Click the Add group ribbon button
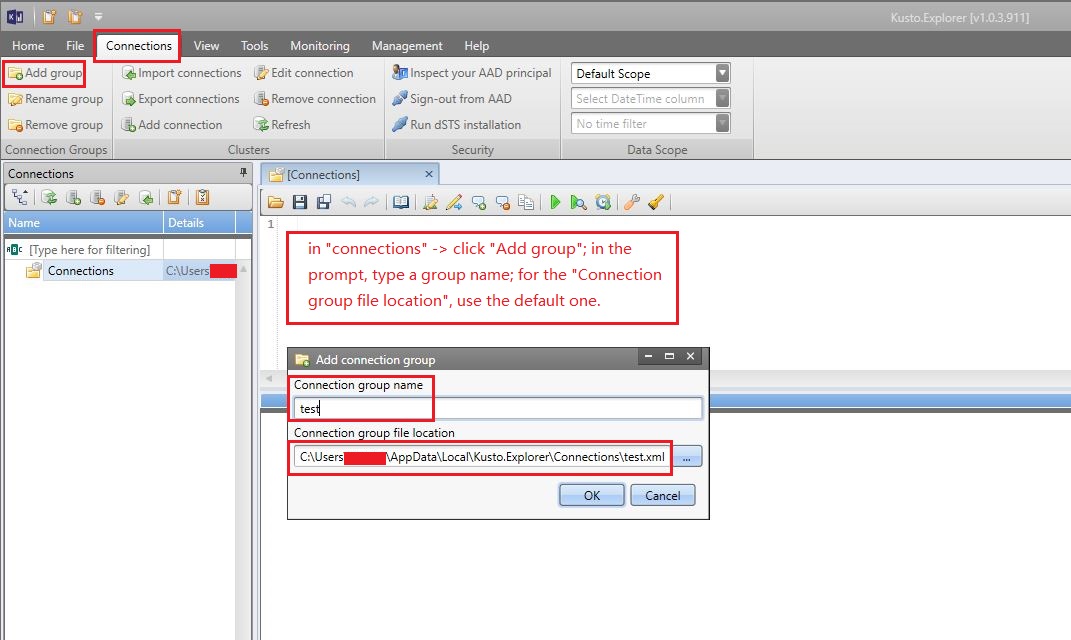The width and height of the screenshot is (1071, 640). [x=45, y=73]
